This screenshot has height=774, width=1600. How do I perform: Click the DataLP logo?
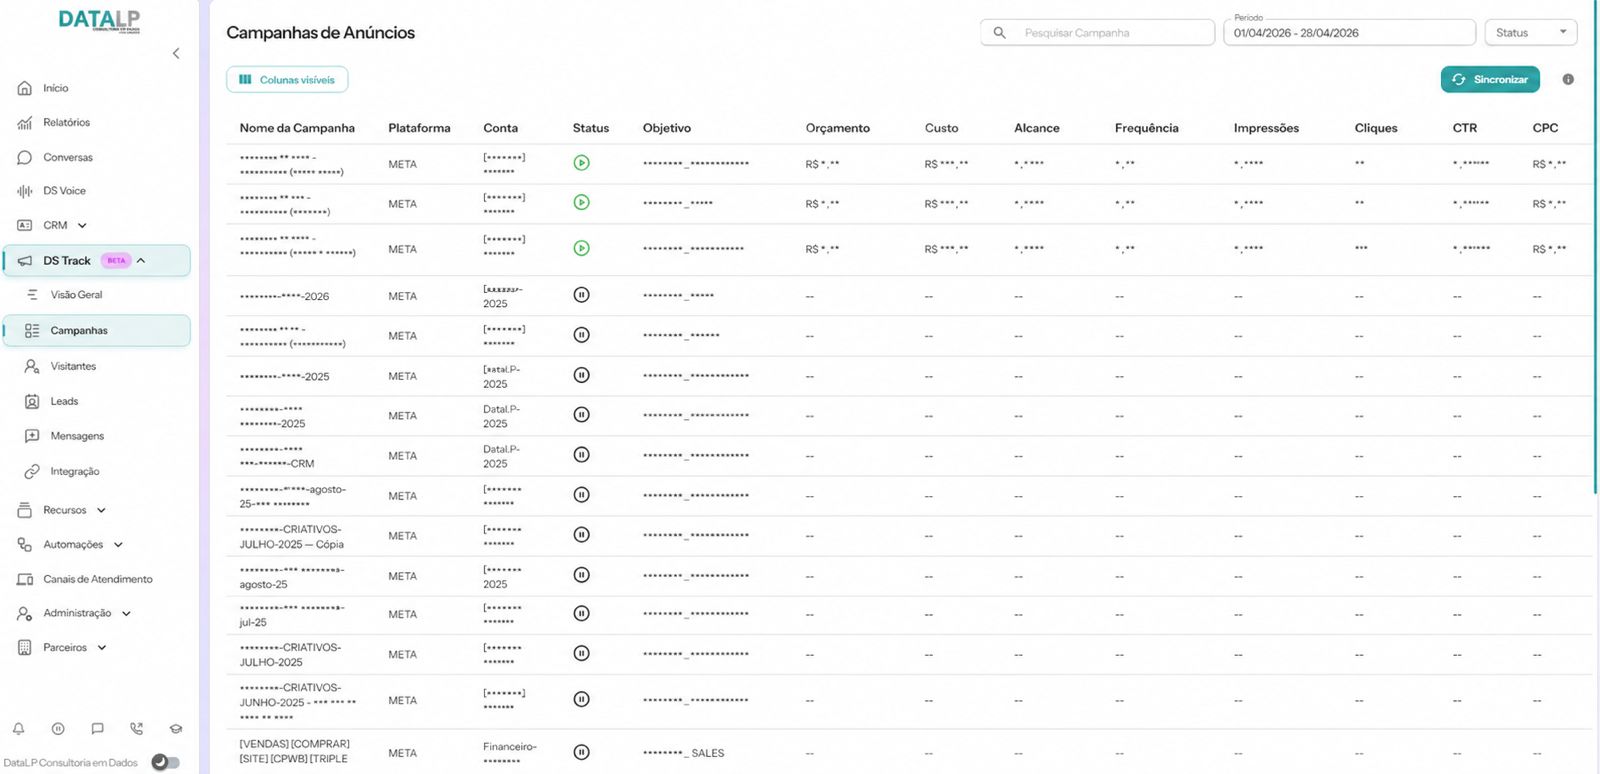pyautogui.click(x=99, y=20)
